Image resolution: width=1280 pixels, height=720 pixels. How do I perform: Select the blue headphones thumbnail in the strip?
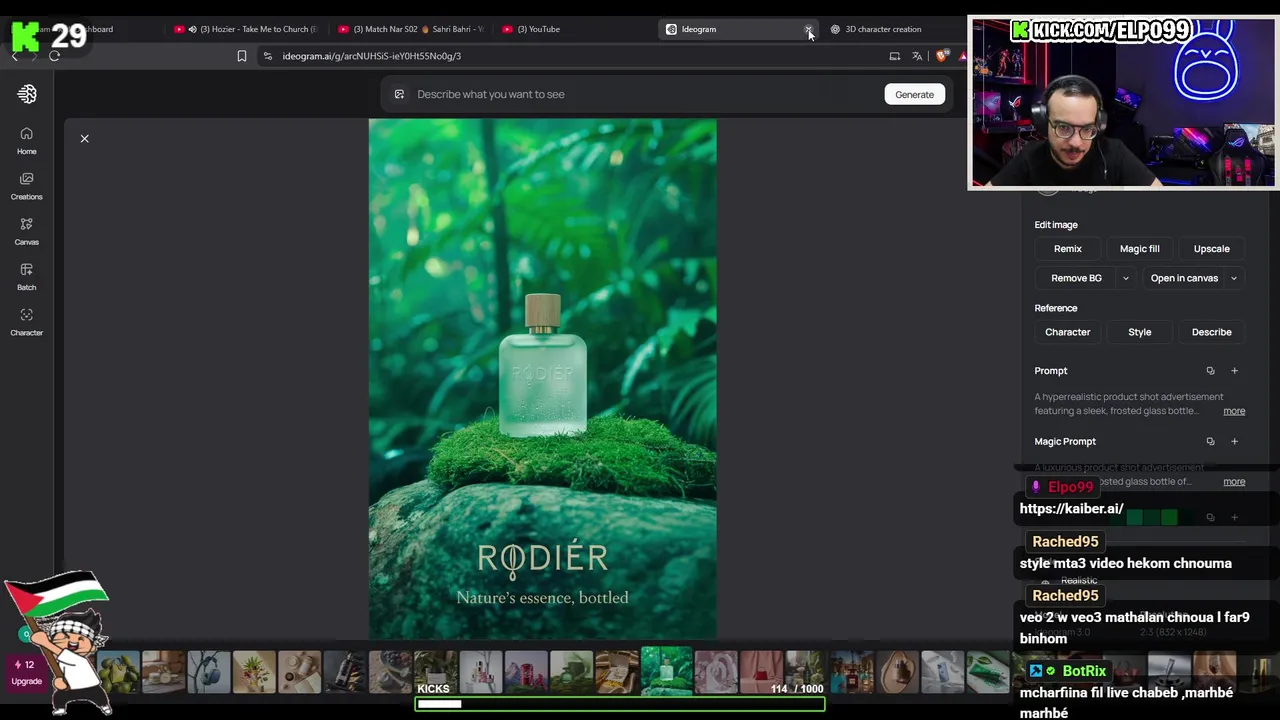coord(209,671)
